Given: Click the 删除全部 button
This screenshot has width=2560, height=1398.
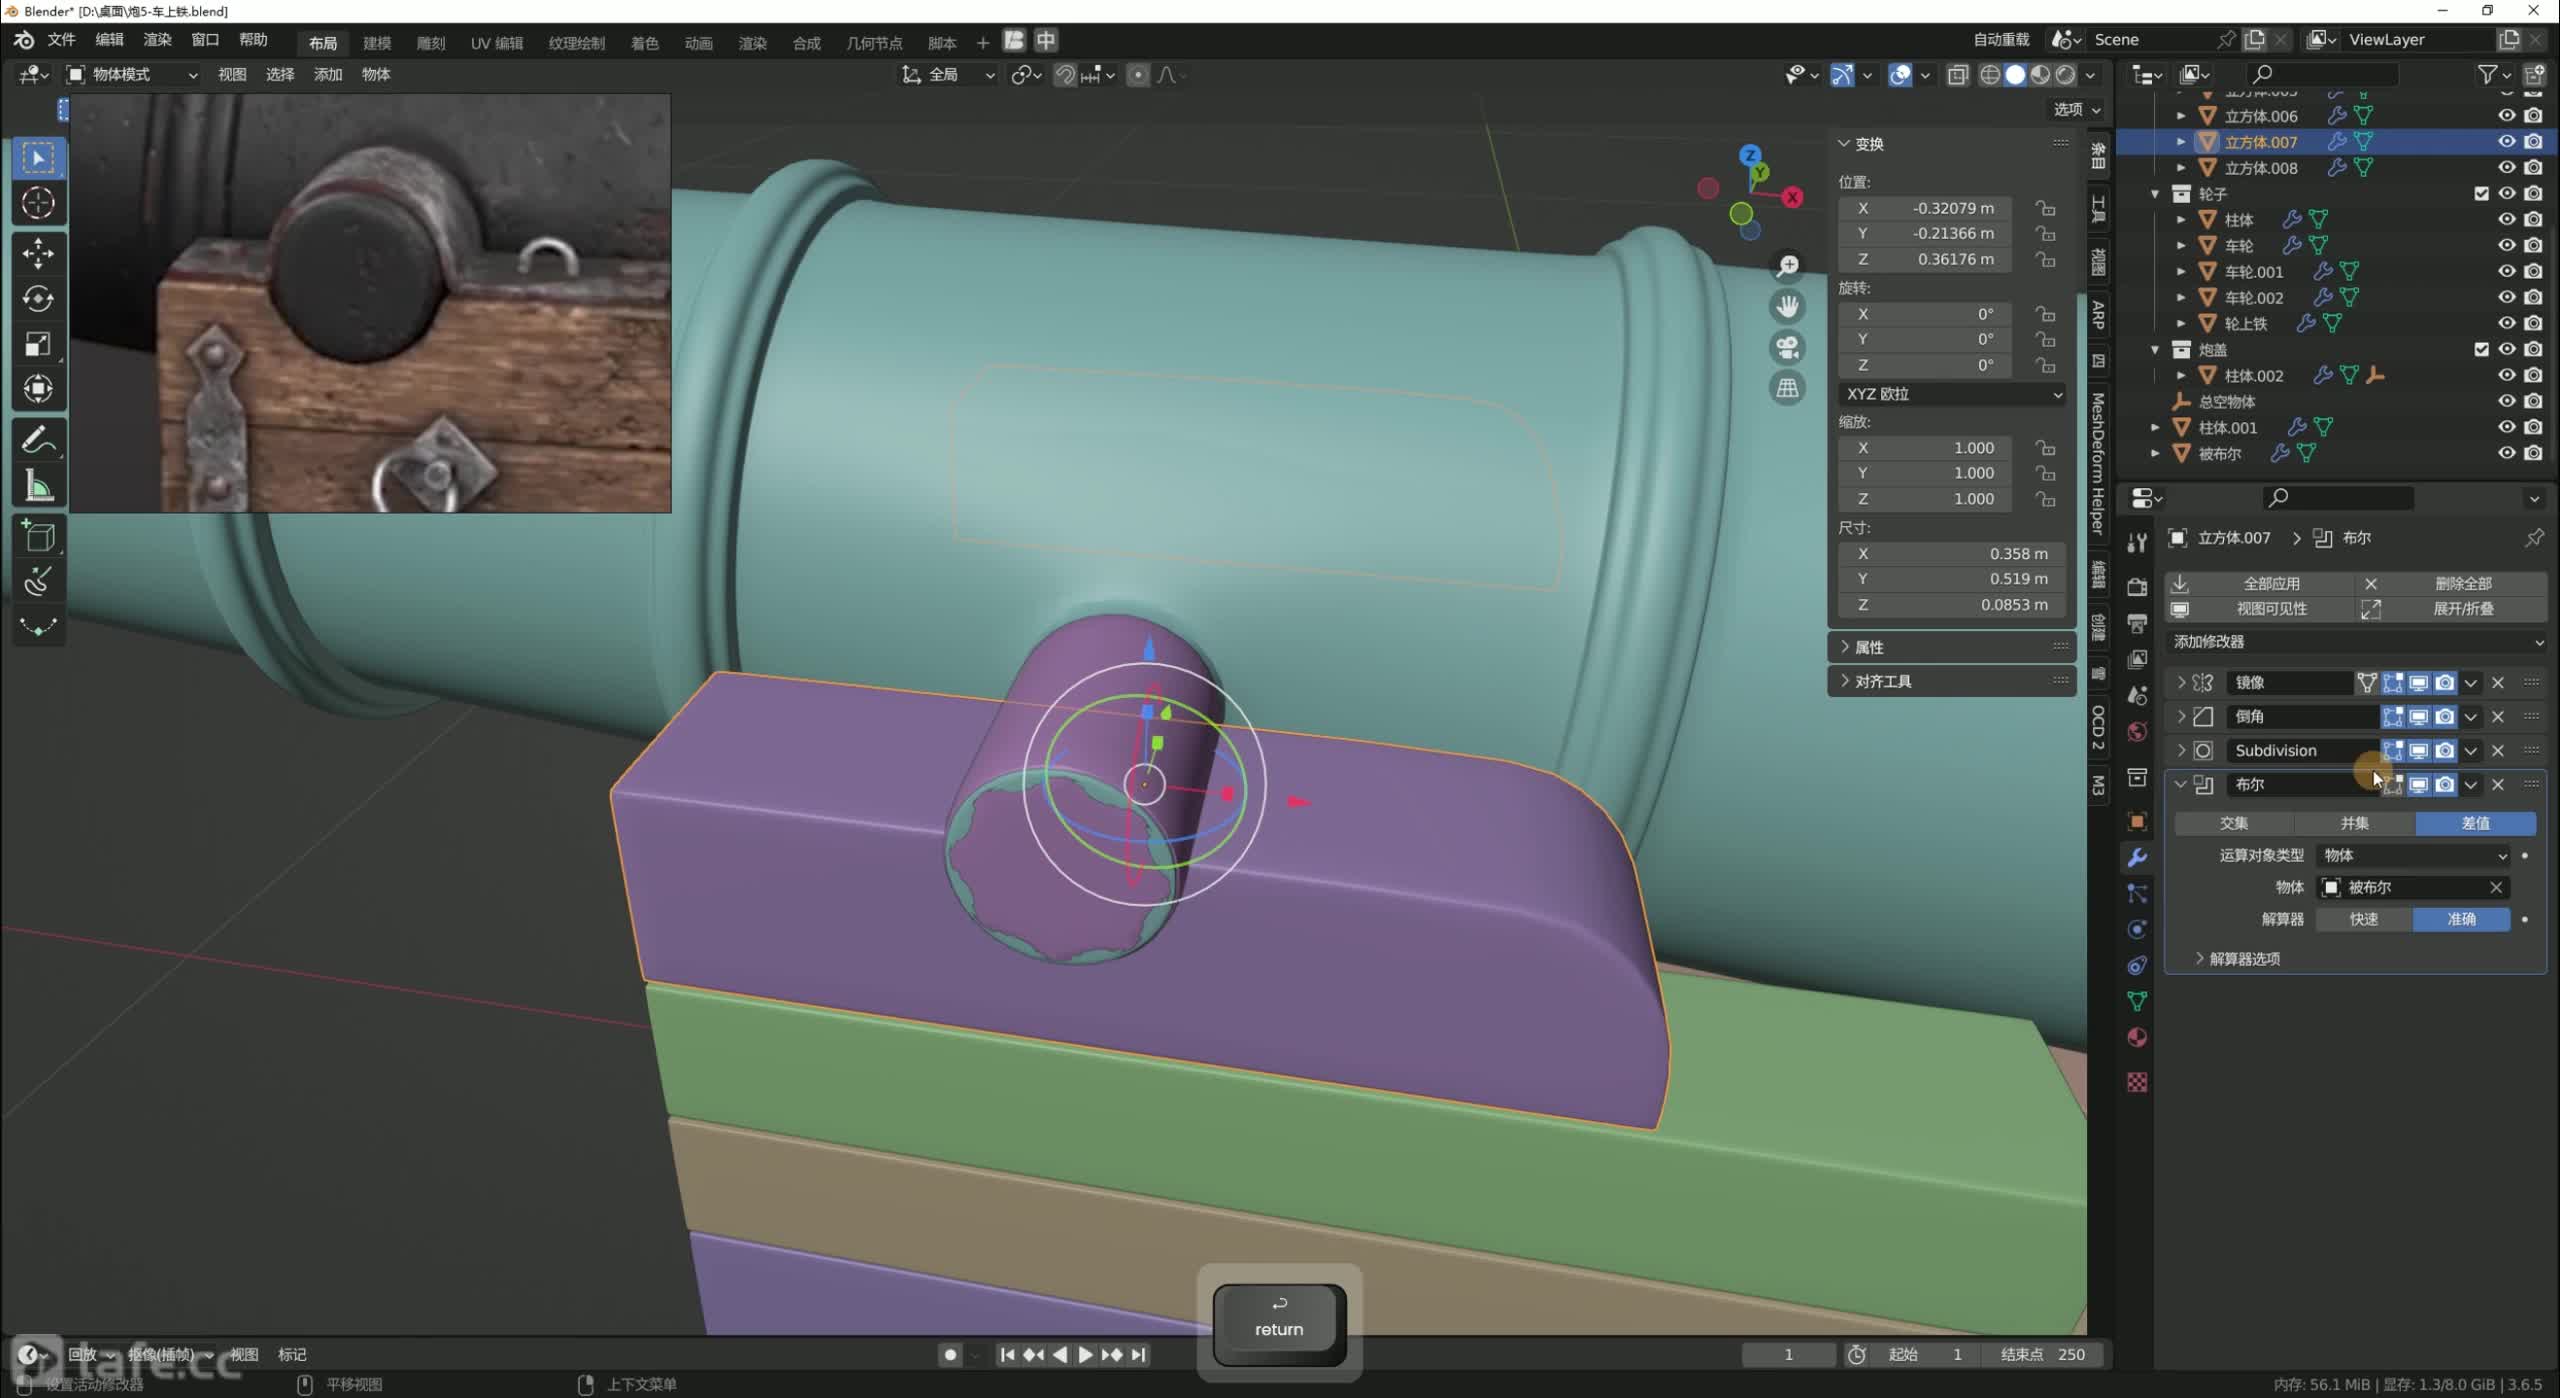Looking at the screenshot, I should tap(2451, 583).
